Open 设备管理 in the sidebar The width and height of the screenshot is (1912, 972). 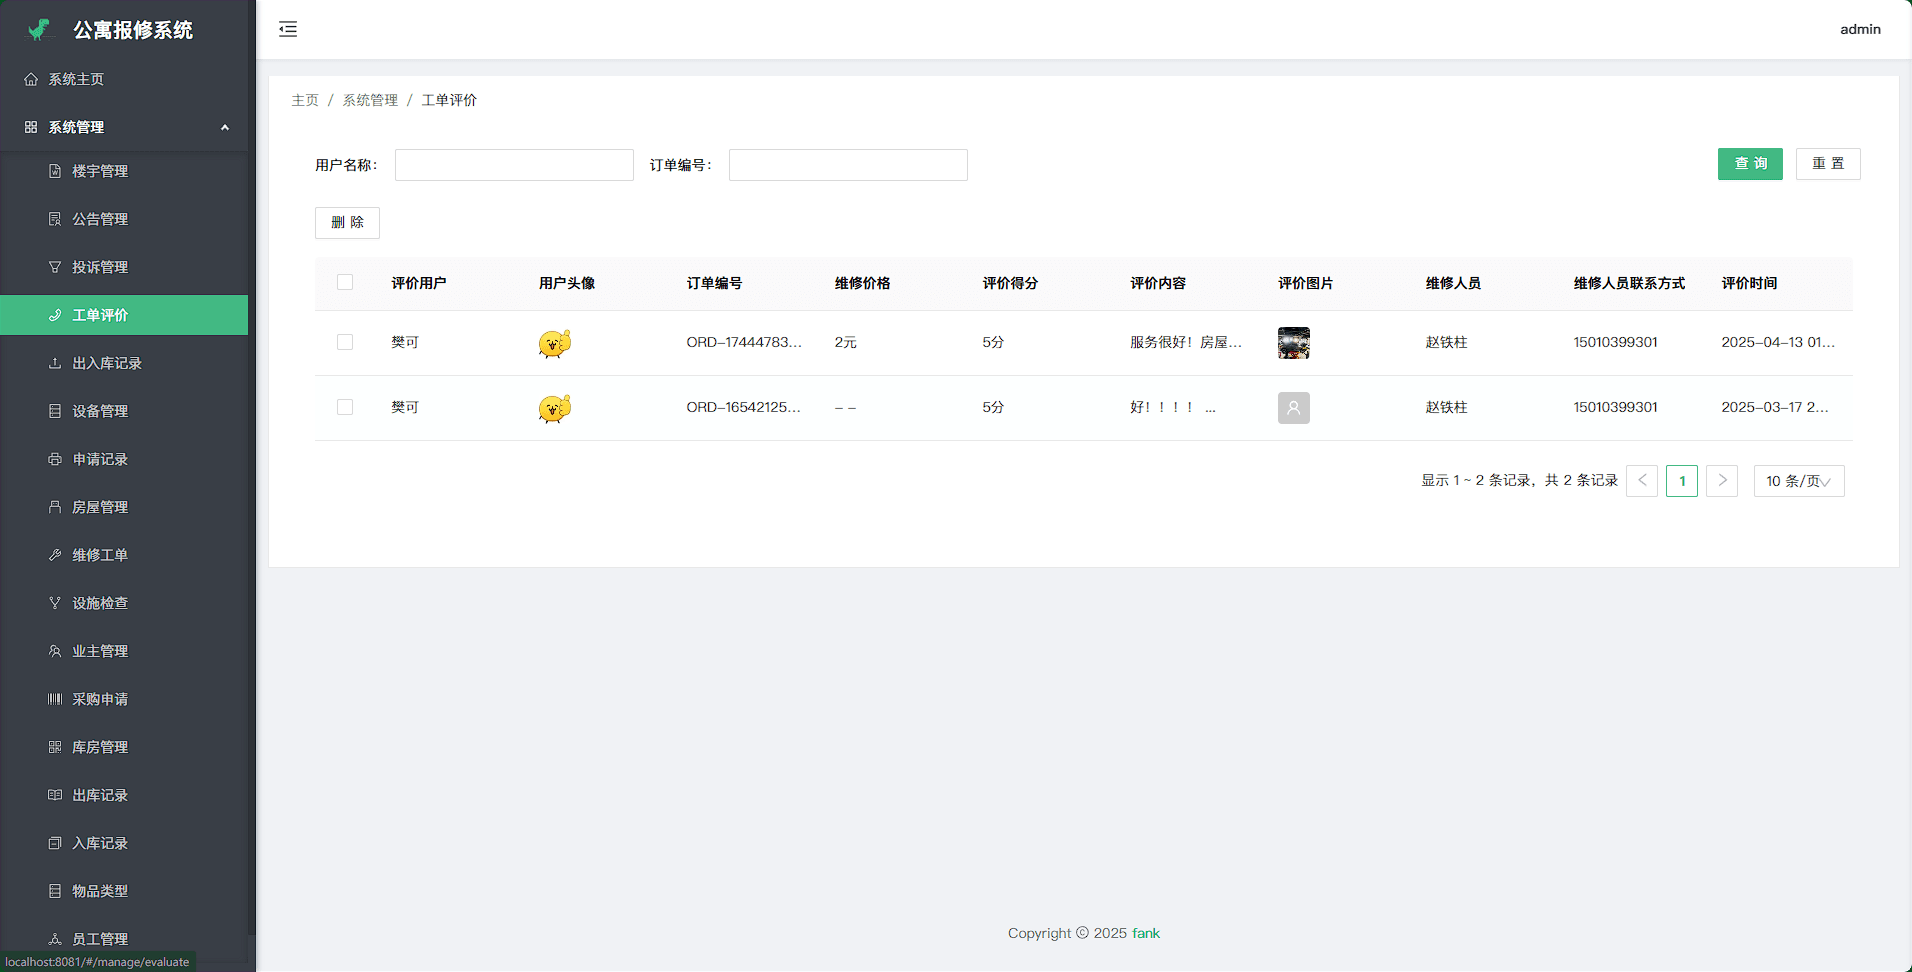[100, 411]
